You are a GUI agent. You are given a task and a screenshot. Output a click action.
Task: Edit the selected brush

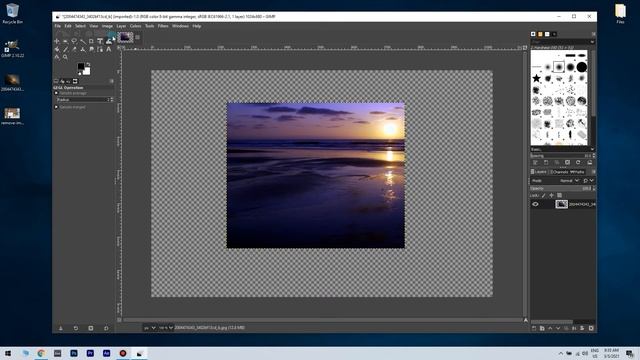(535, 162)
